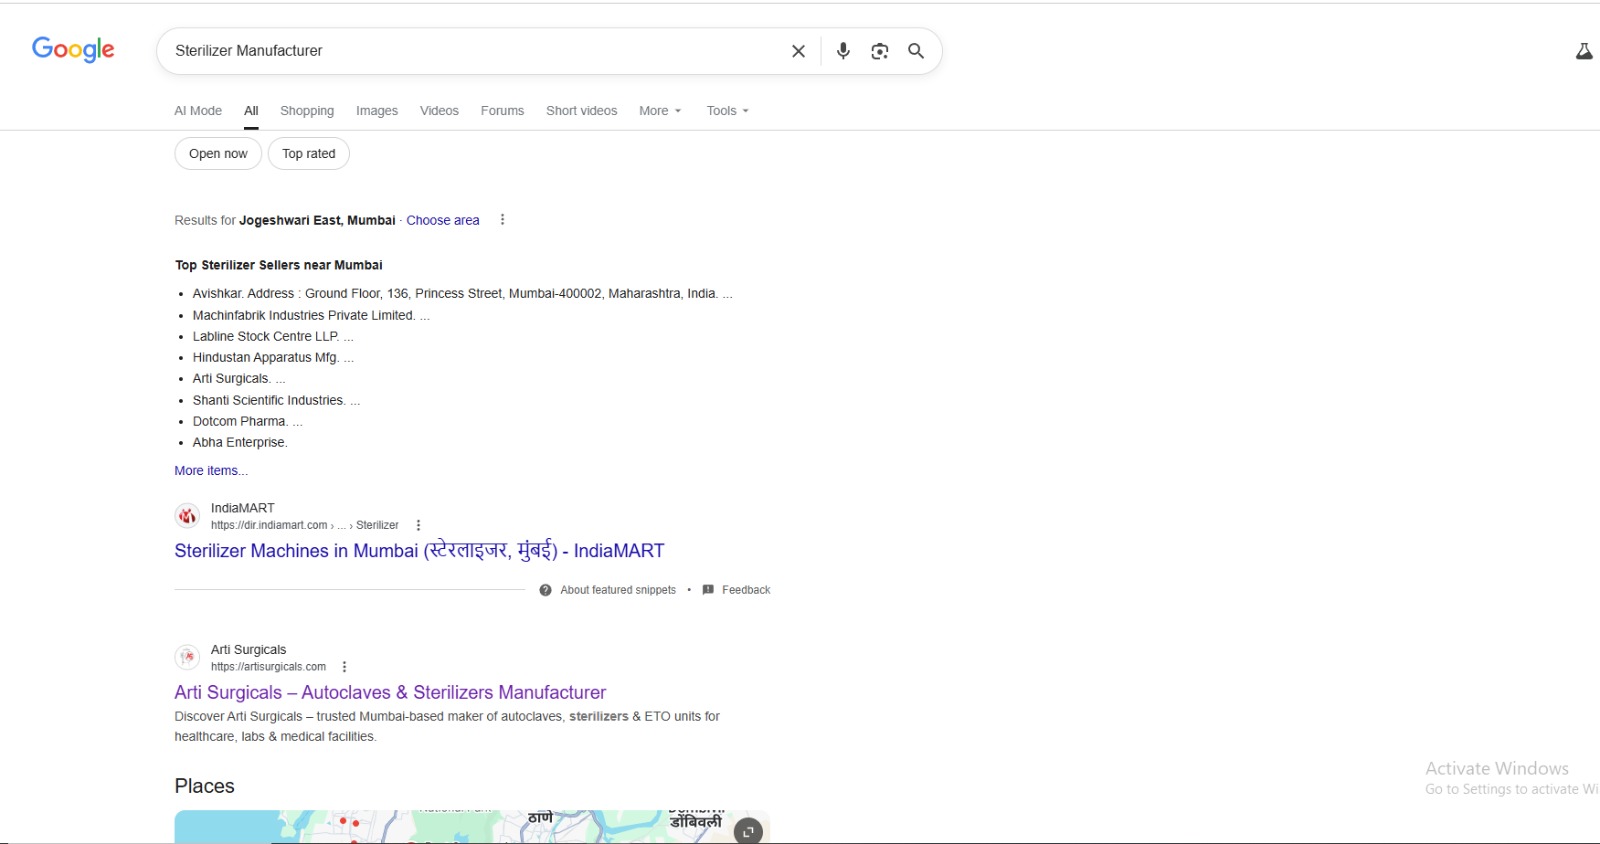Click the IndiaMART site name above result
Viewport: 1600px width, 844px height.
[x=243, y=508]
